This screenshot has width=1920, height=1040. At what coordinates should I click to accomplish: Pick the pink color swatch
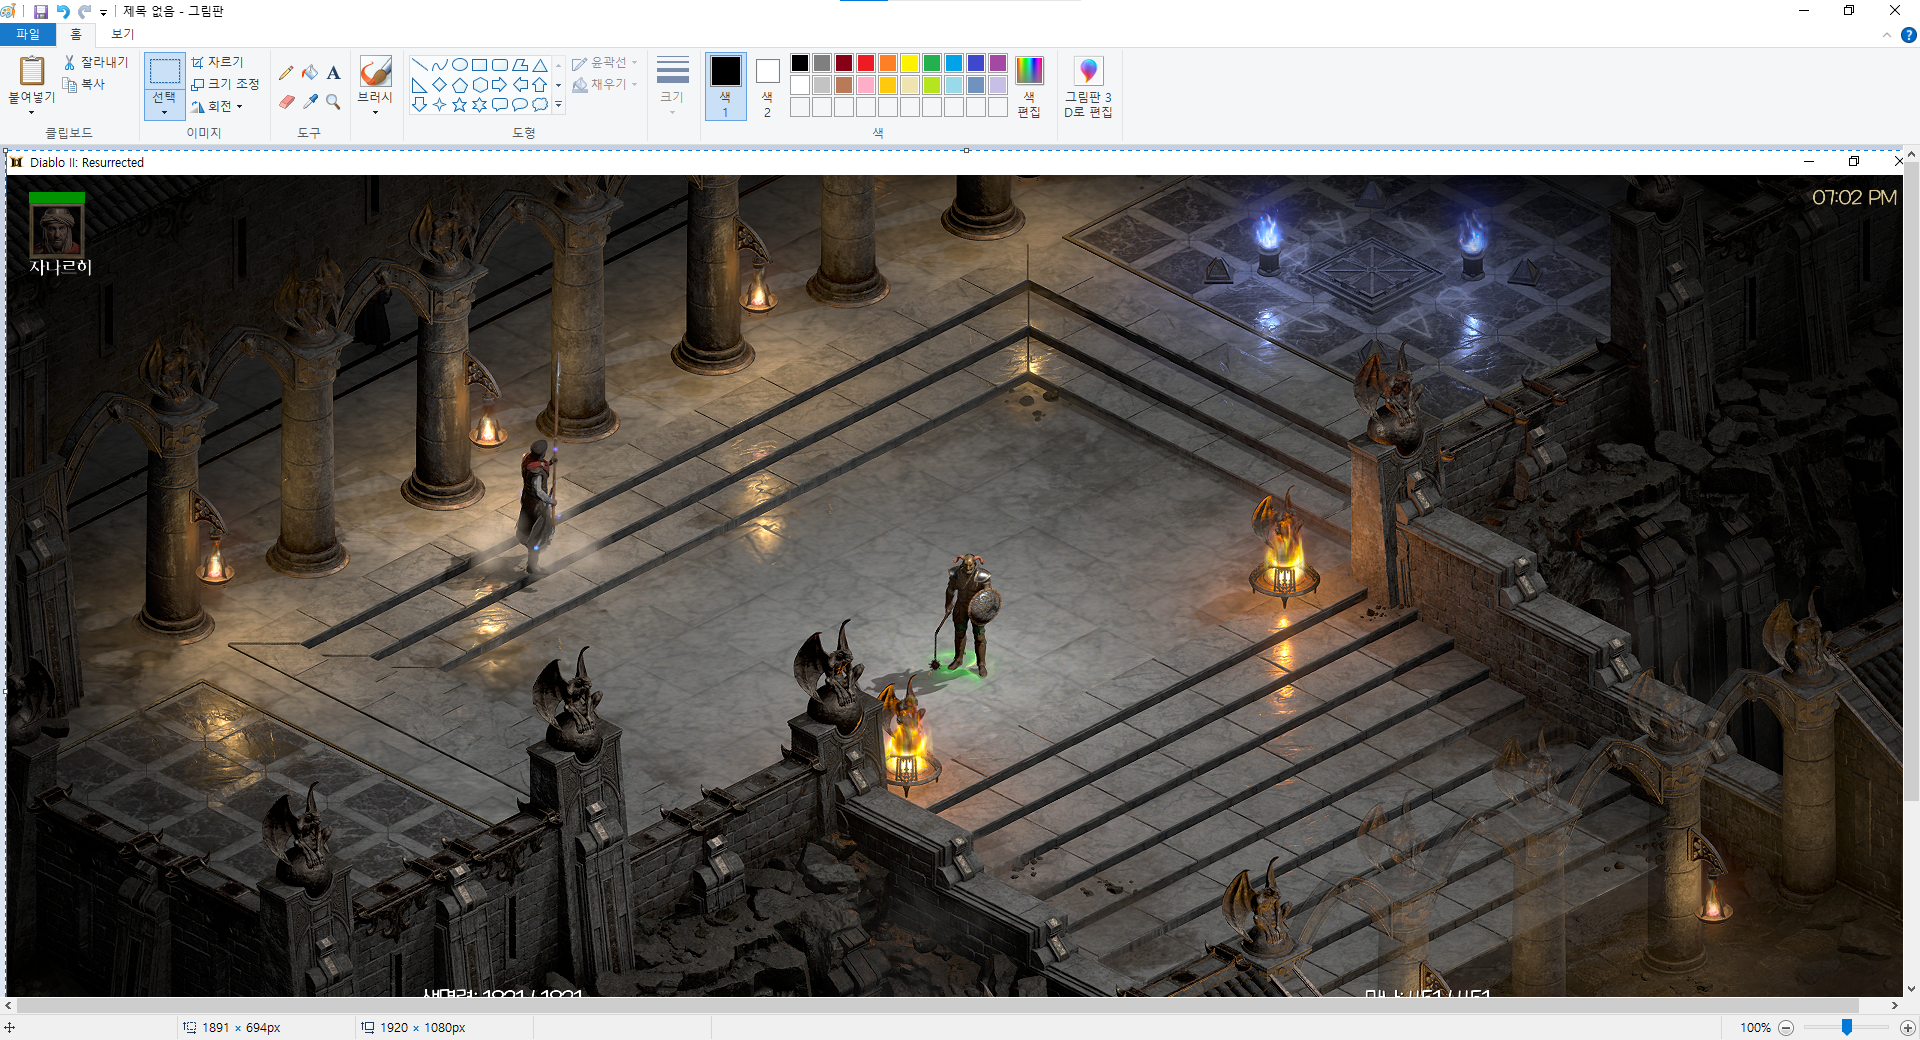pyautogui.click(x=866, y=85)
